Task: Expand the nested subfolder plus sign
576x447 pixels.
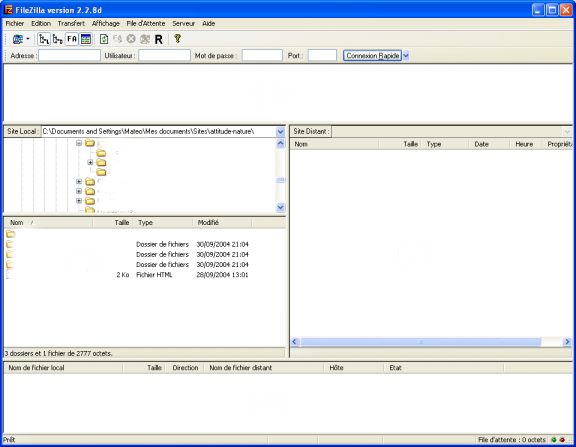Action: [x=90, y=162]
